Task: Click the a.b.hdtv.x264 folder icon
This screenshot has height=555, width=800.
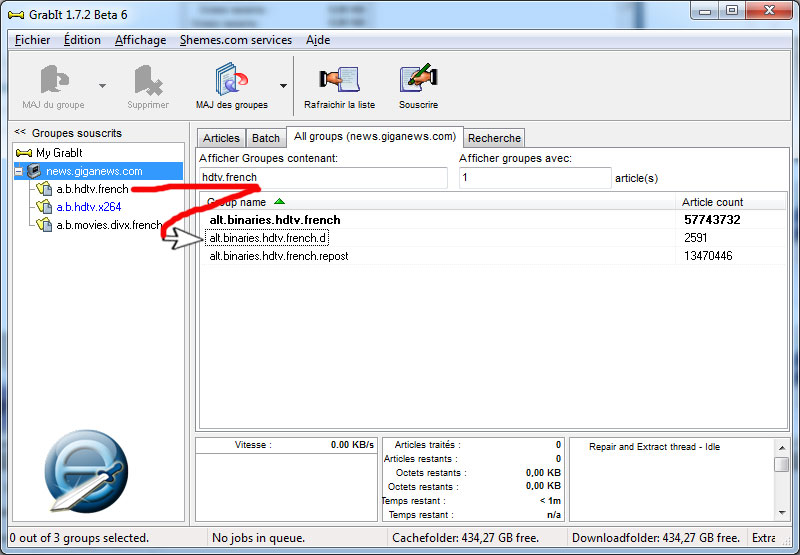Action: pyautogui.click(x=44, y=207)
